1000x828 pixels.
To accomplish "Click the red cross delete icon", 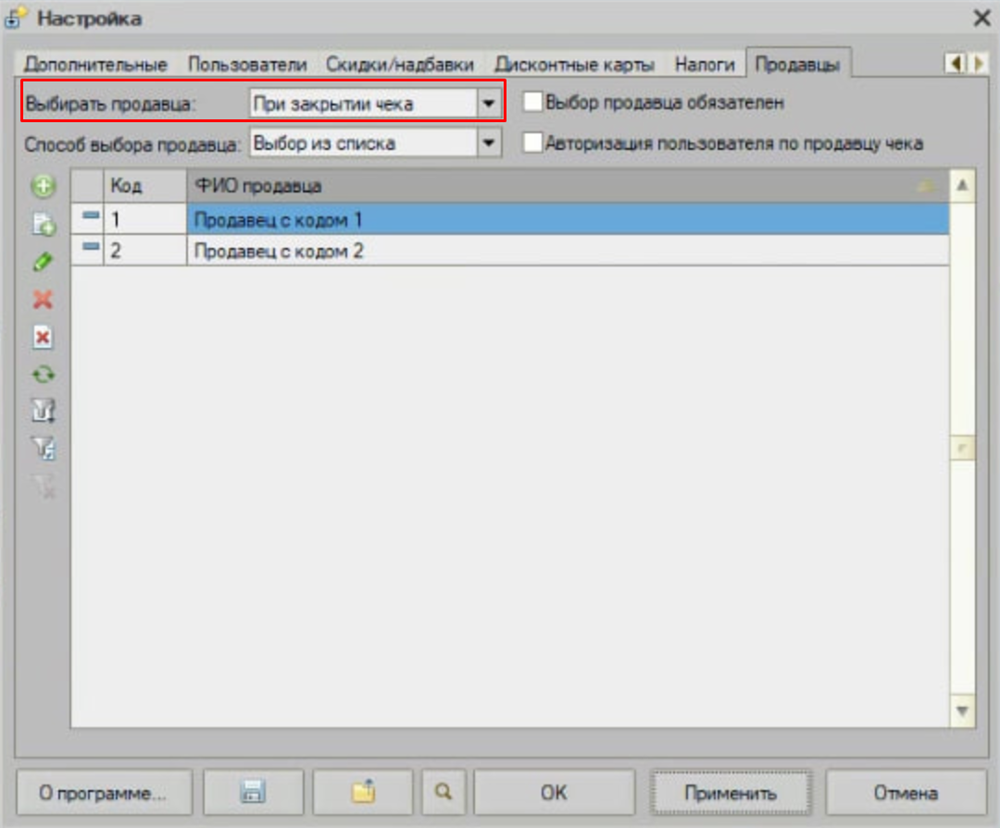I will coord(43,299).
